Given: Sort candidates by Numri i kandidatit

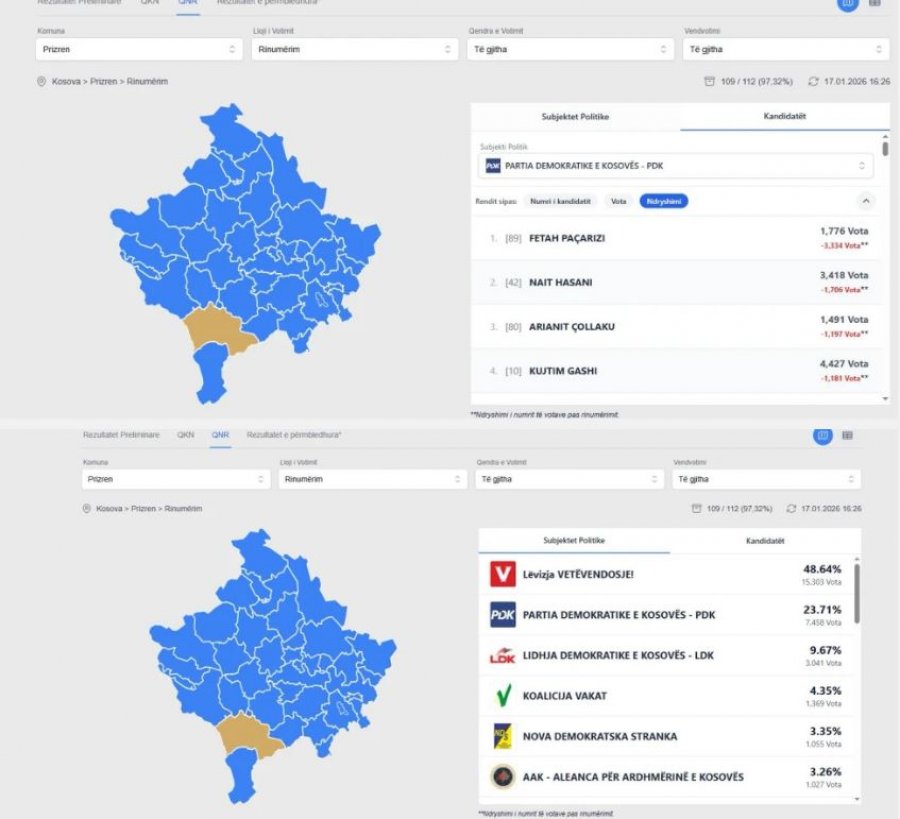Looking at the screenshot, I should (561, 201).
